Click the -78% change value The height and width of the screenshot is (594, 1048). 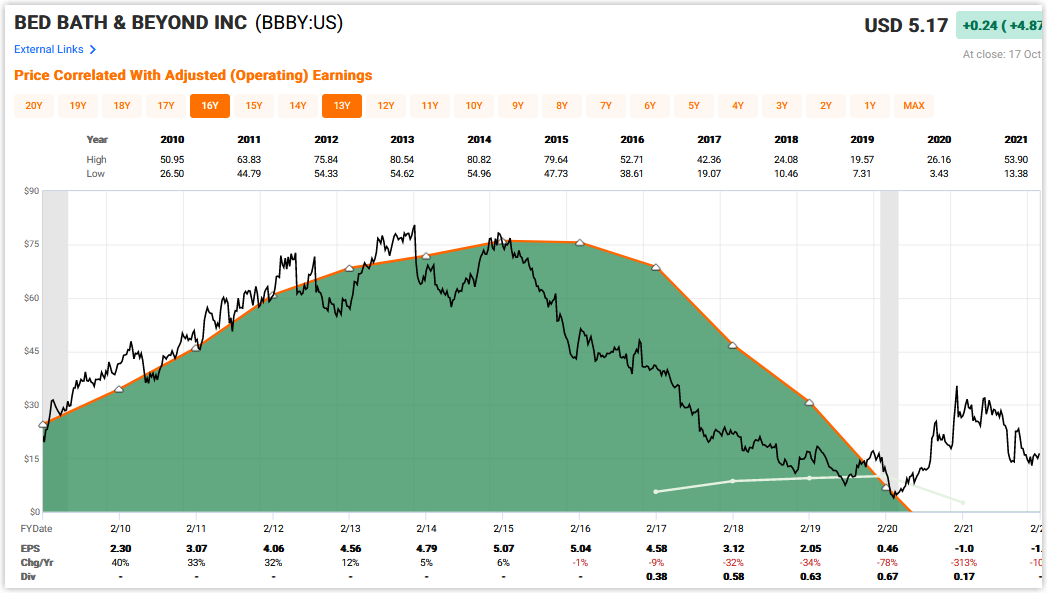coord(887,563)
